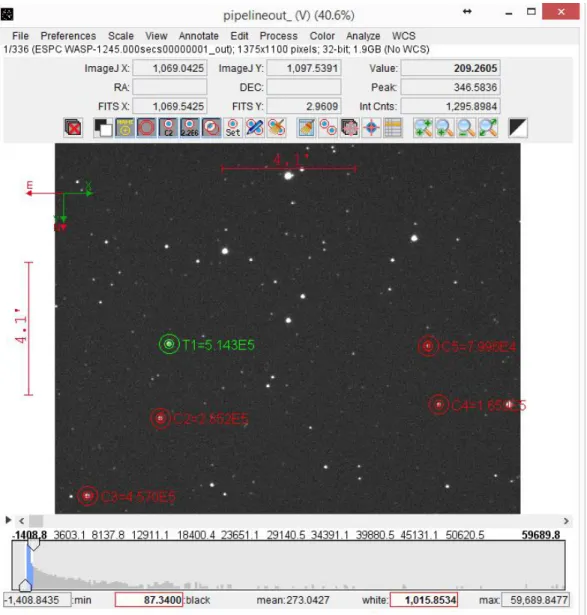Click the max value field
The height and width of the screenshot is (615, 587).
click(535, 600)
